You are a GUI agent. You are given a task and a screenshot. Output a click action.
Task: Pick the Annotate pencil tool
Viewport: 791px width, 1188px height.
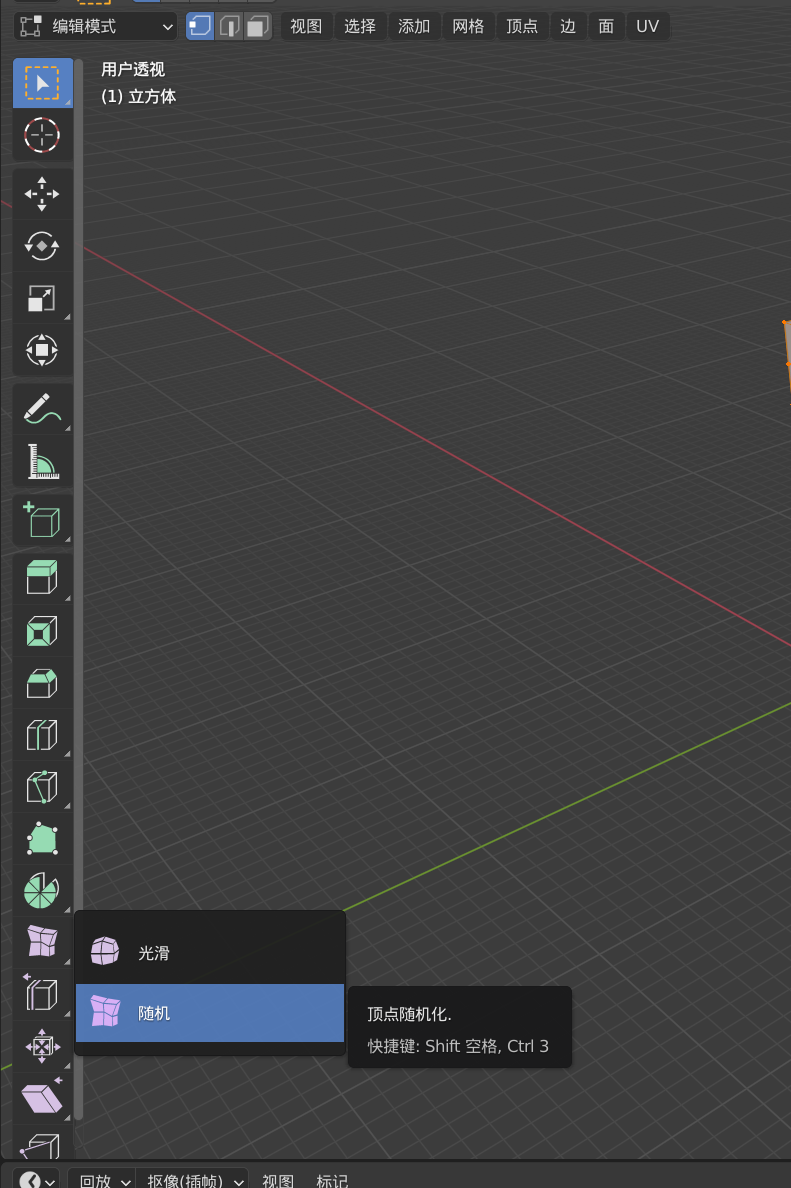click(42, 409)
